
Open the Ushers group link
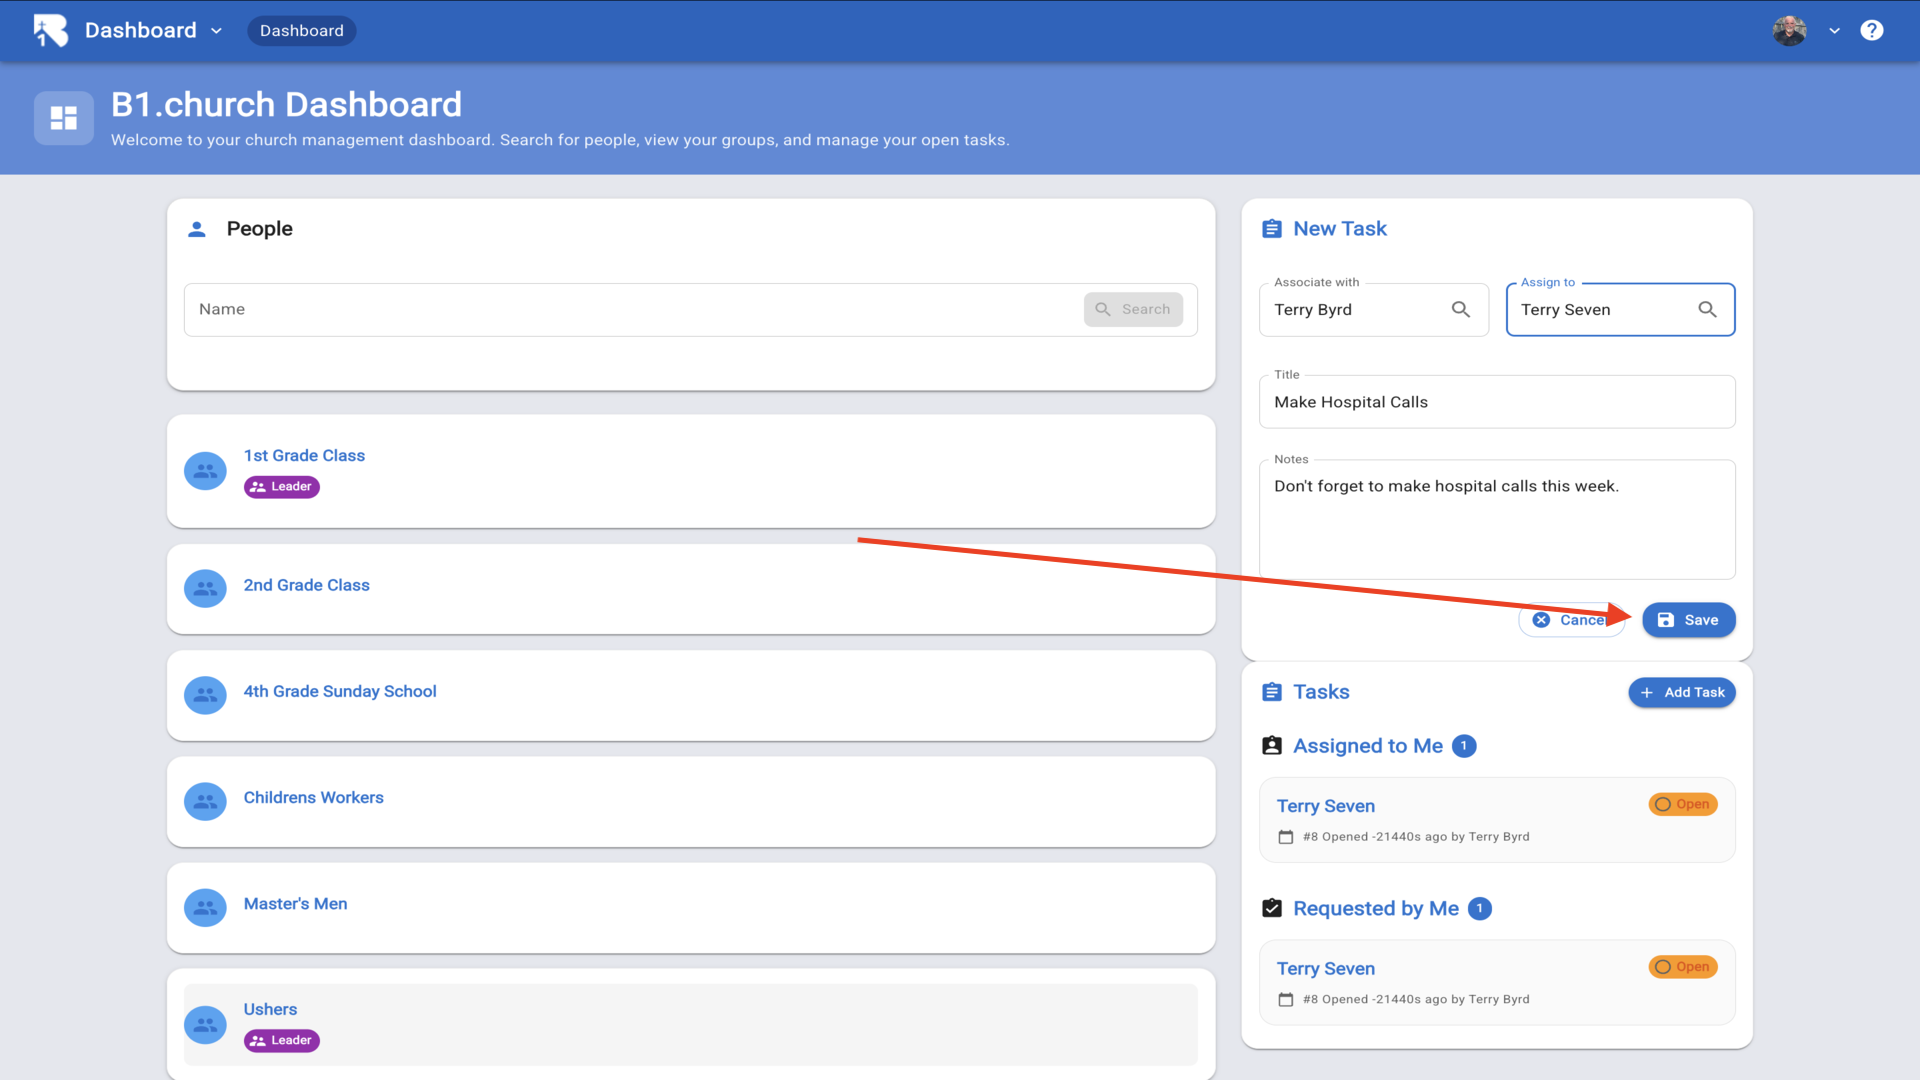[x=270, y=1009]
